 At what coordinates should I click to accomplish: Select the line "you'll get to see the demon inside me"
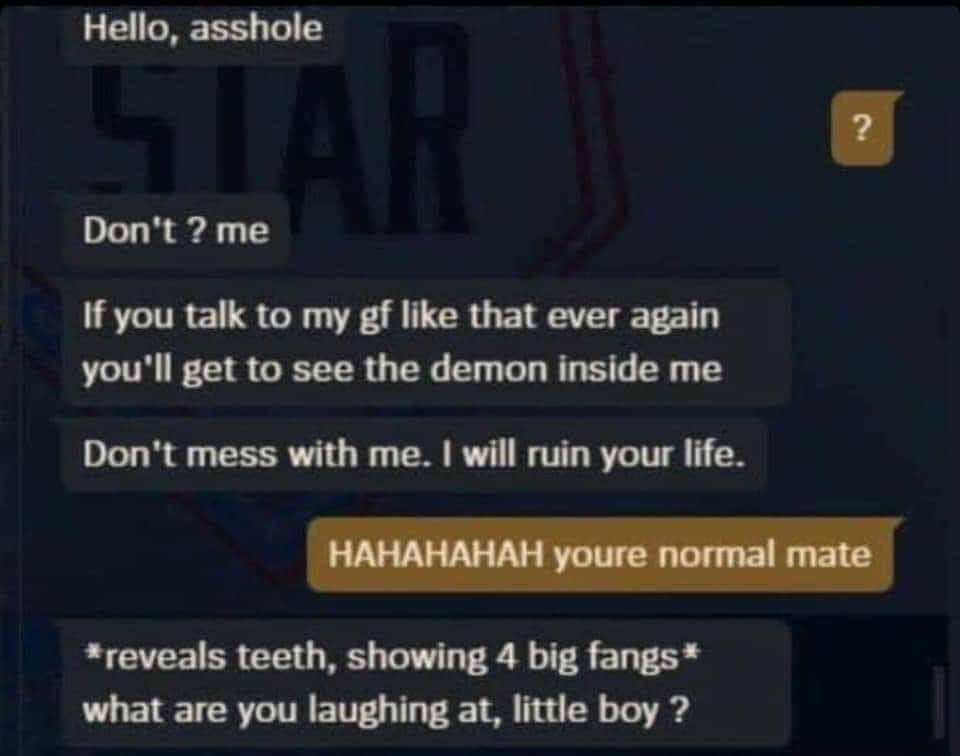pyautogui.click(x=402, y=370)
